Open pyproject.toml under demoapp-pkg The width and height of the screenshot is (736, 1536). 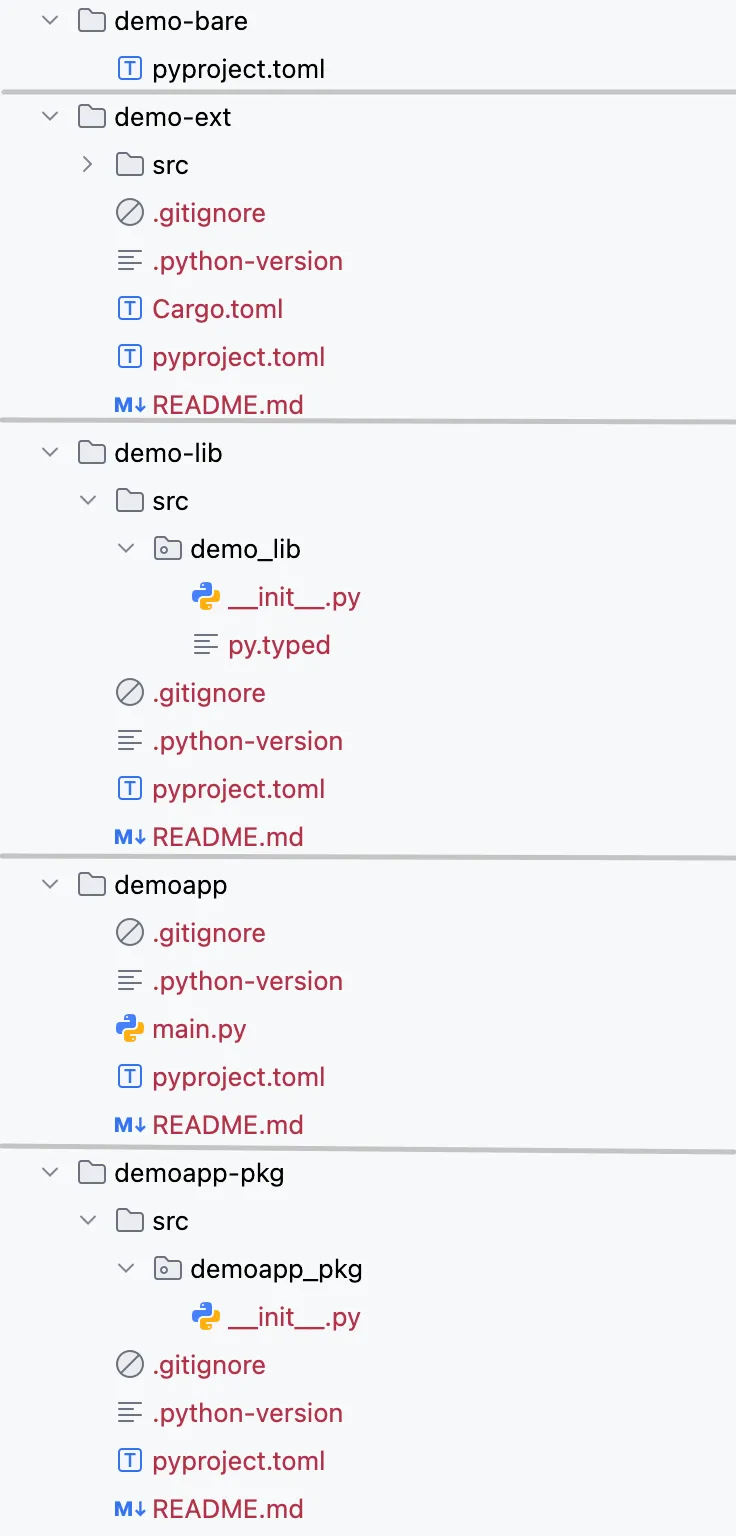point(238,1461)
